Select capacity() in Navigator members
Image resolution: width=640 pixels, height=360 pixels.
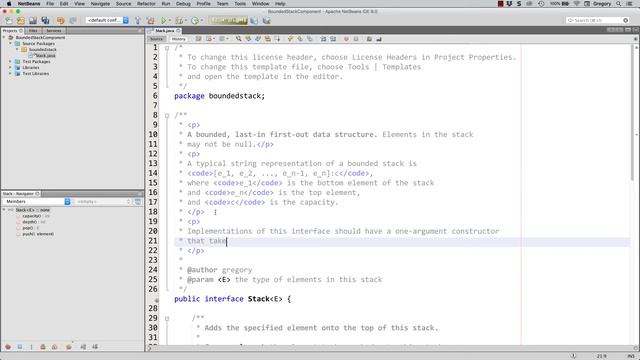(32, 216)
